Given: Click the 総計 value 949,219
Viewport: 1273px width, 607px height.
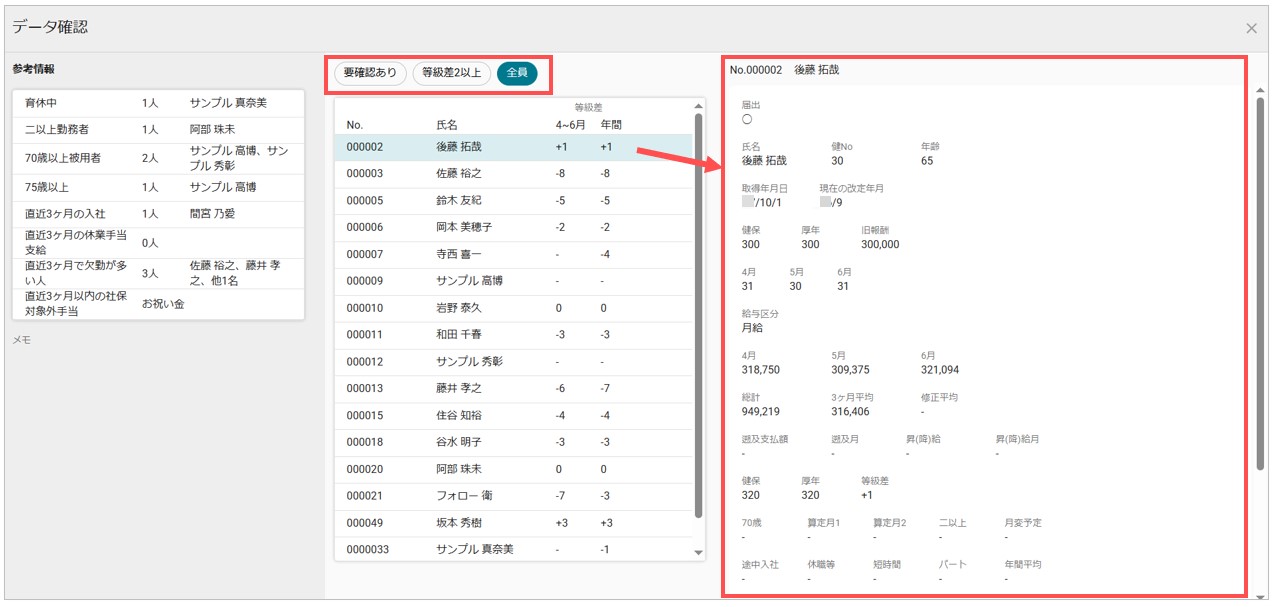Looking at the screenshot, I should (x=761, y=411).
